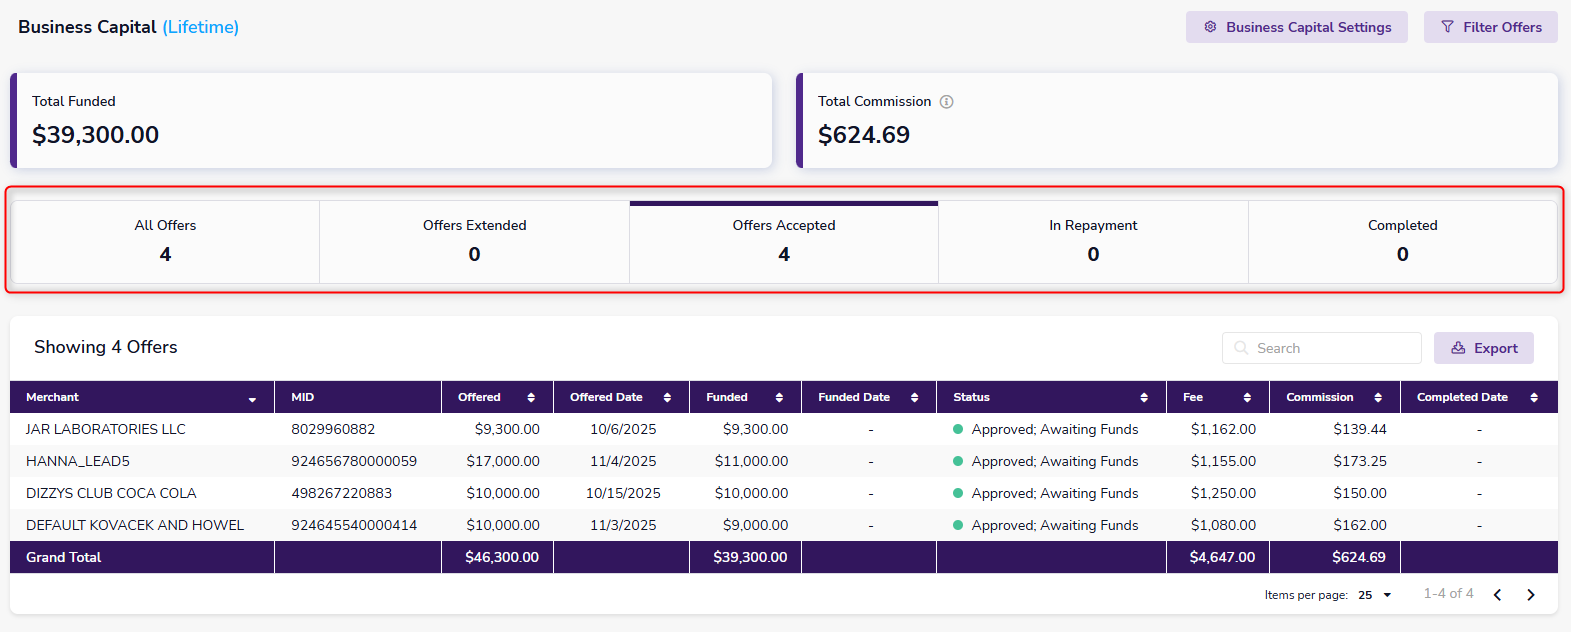Sort table using Offered Date sort icon
This screenshot has height=632, width=1571.
point(667,398)
